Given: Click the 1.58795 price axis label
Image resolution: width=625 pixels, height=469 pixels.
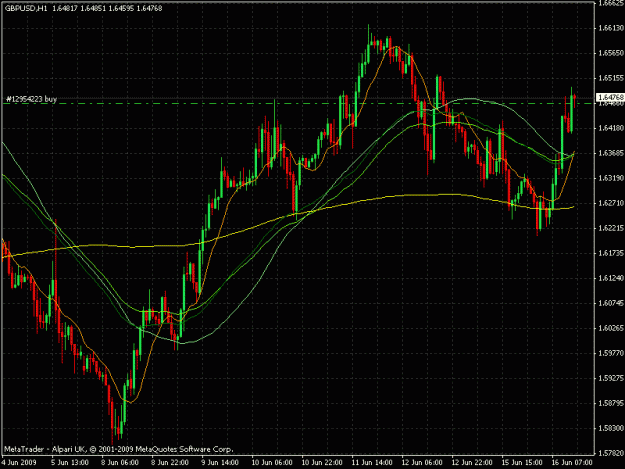Looking at the screenshot, I should [x=611, y=403].
